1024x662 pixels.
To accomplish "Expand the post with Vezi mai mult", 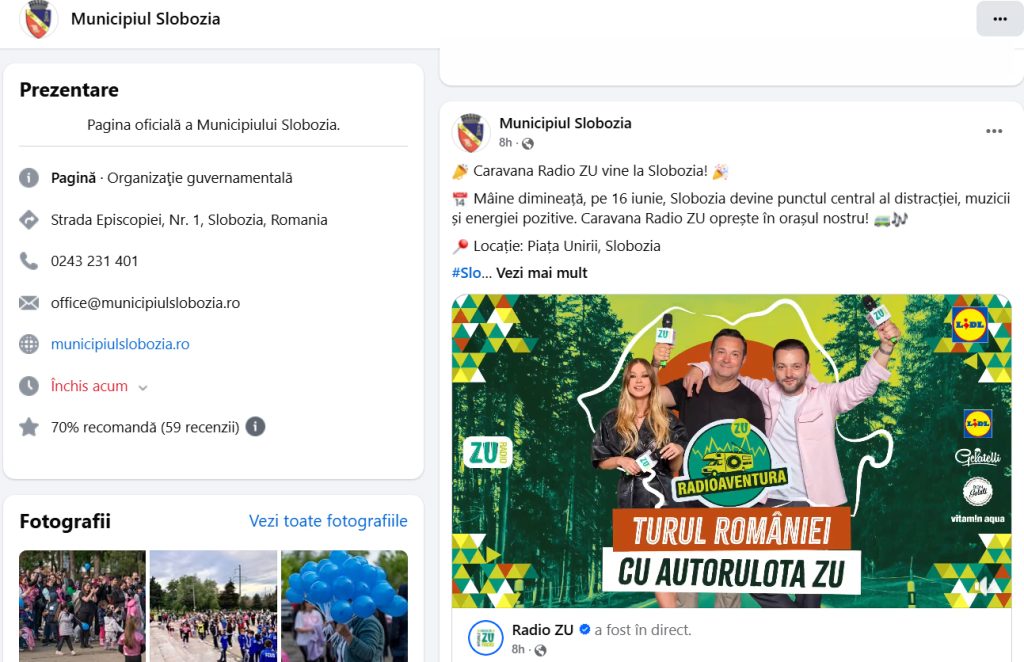I will pyautogui.click(x=541, y=273).
